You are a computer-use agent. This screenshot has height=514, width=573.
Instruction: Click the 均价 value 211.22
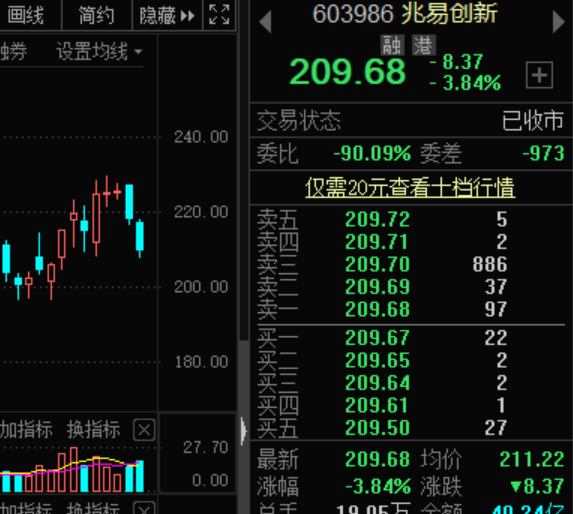tap(532, 459)
